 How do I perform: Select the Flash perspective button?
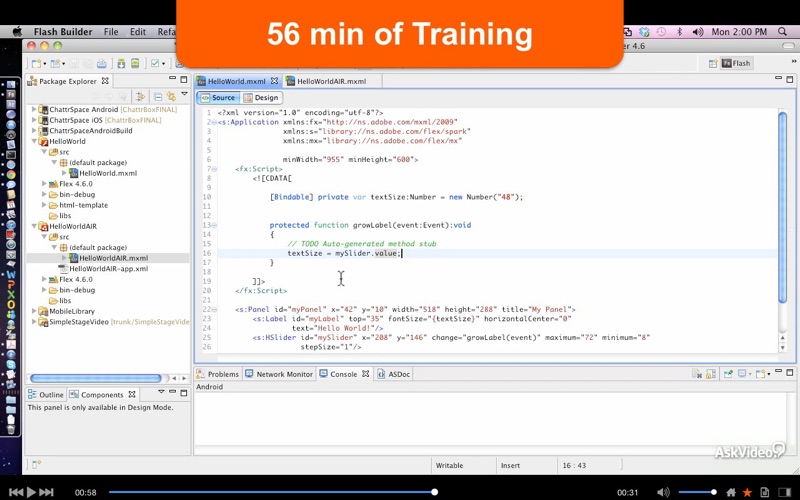736,63
